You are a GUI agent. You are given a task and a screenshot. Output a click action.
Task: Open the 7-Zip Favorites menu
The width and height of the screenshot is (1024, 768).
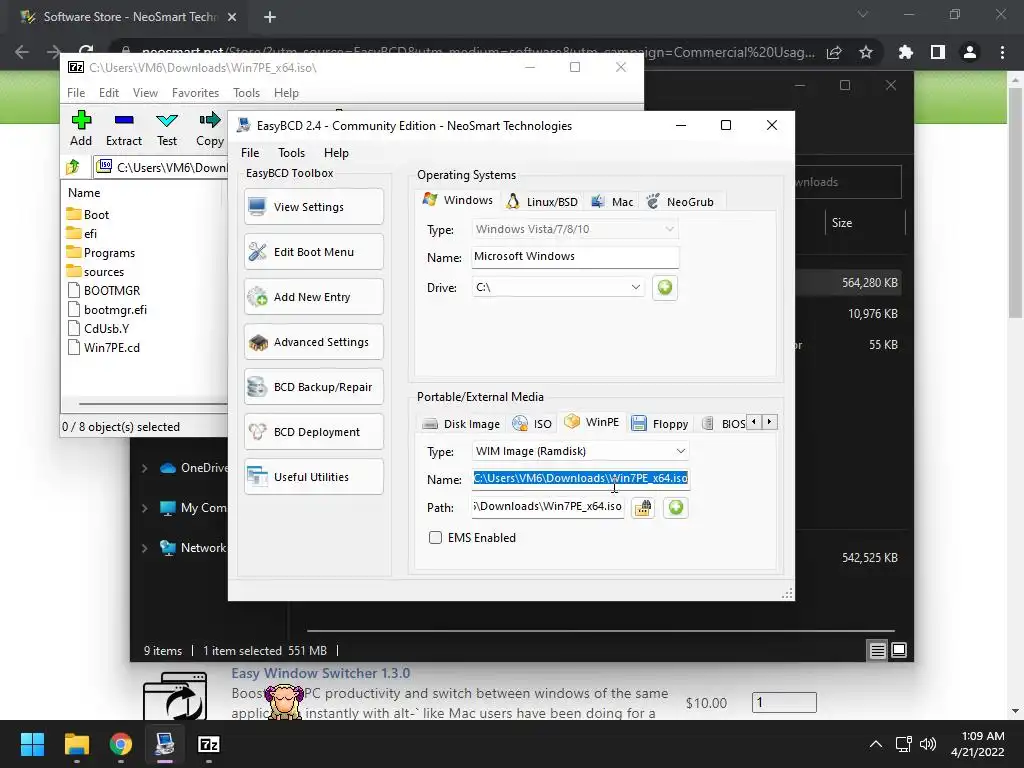[195, 93]
